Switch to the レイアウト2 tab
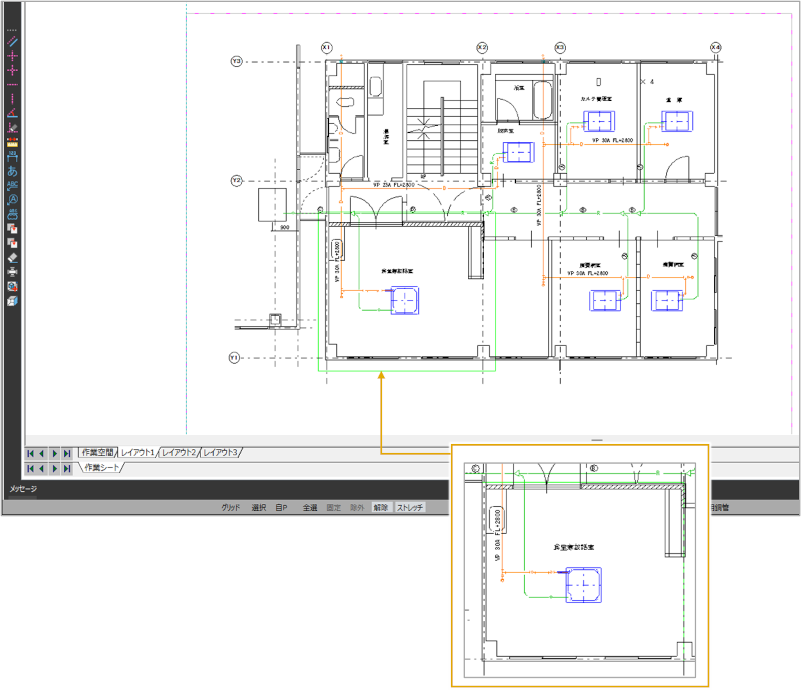Viewport: 801px width, 692px height. (x=180, y=453)
